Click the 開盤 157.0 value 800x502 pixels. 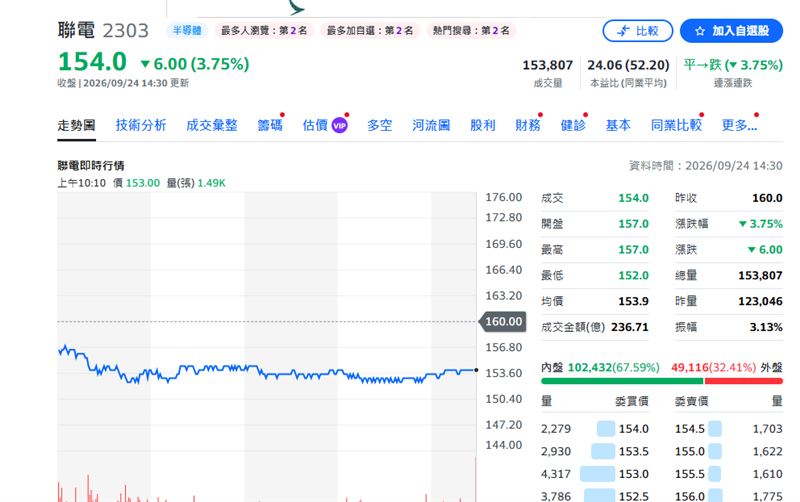click(x=633, y=224)
